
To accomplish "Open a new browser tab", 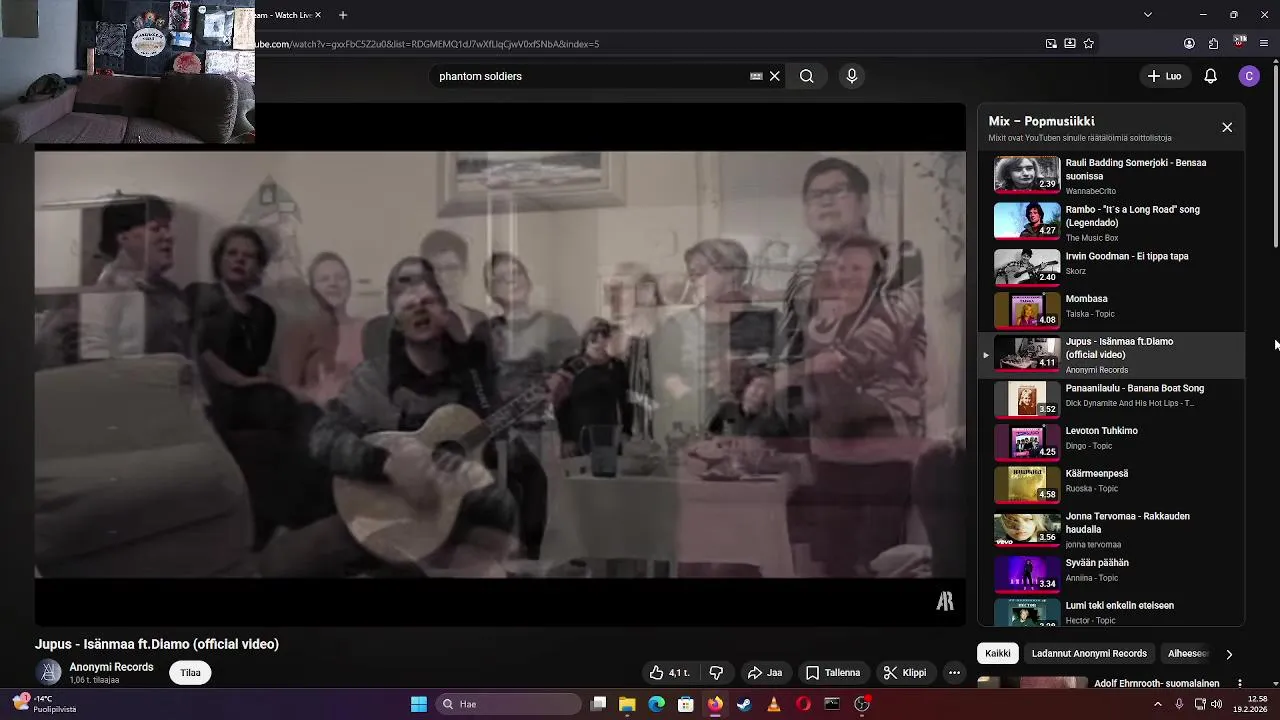I will tap(343, 15).
